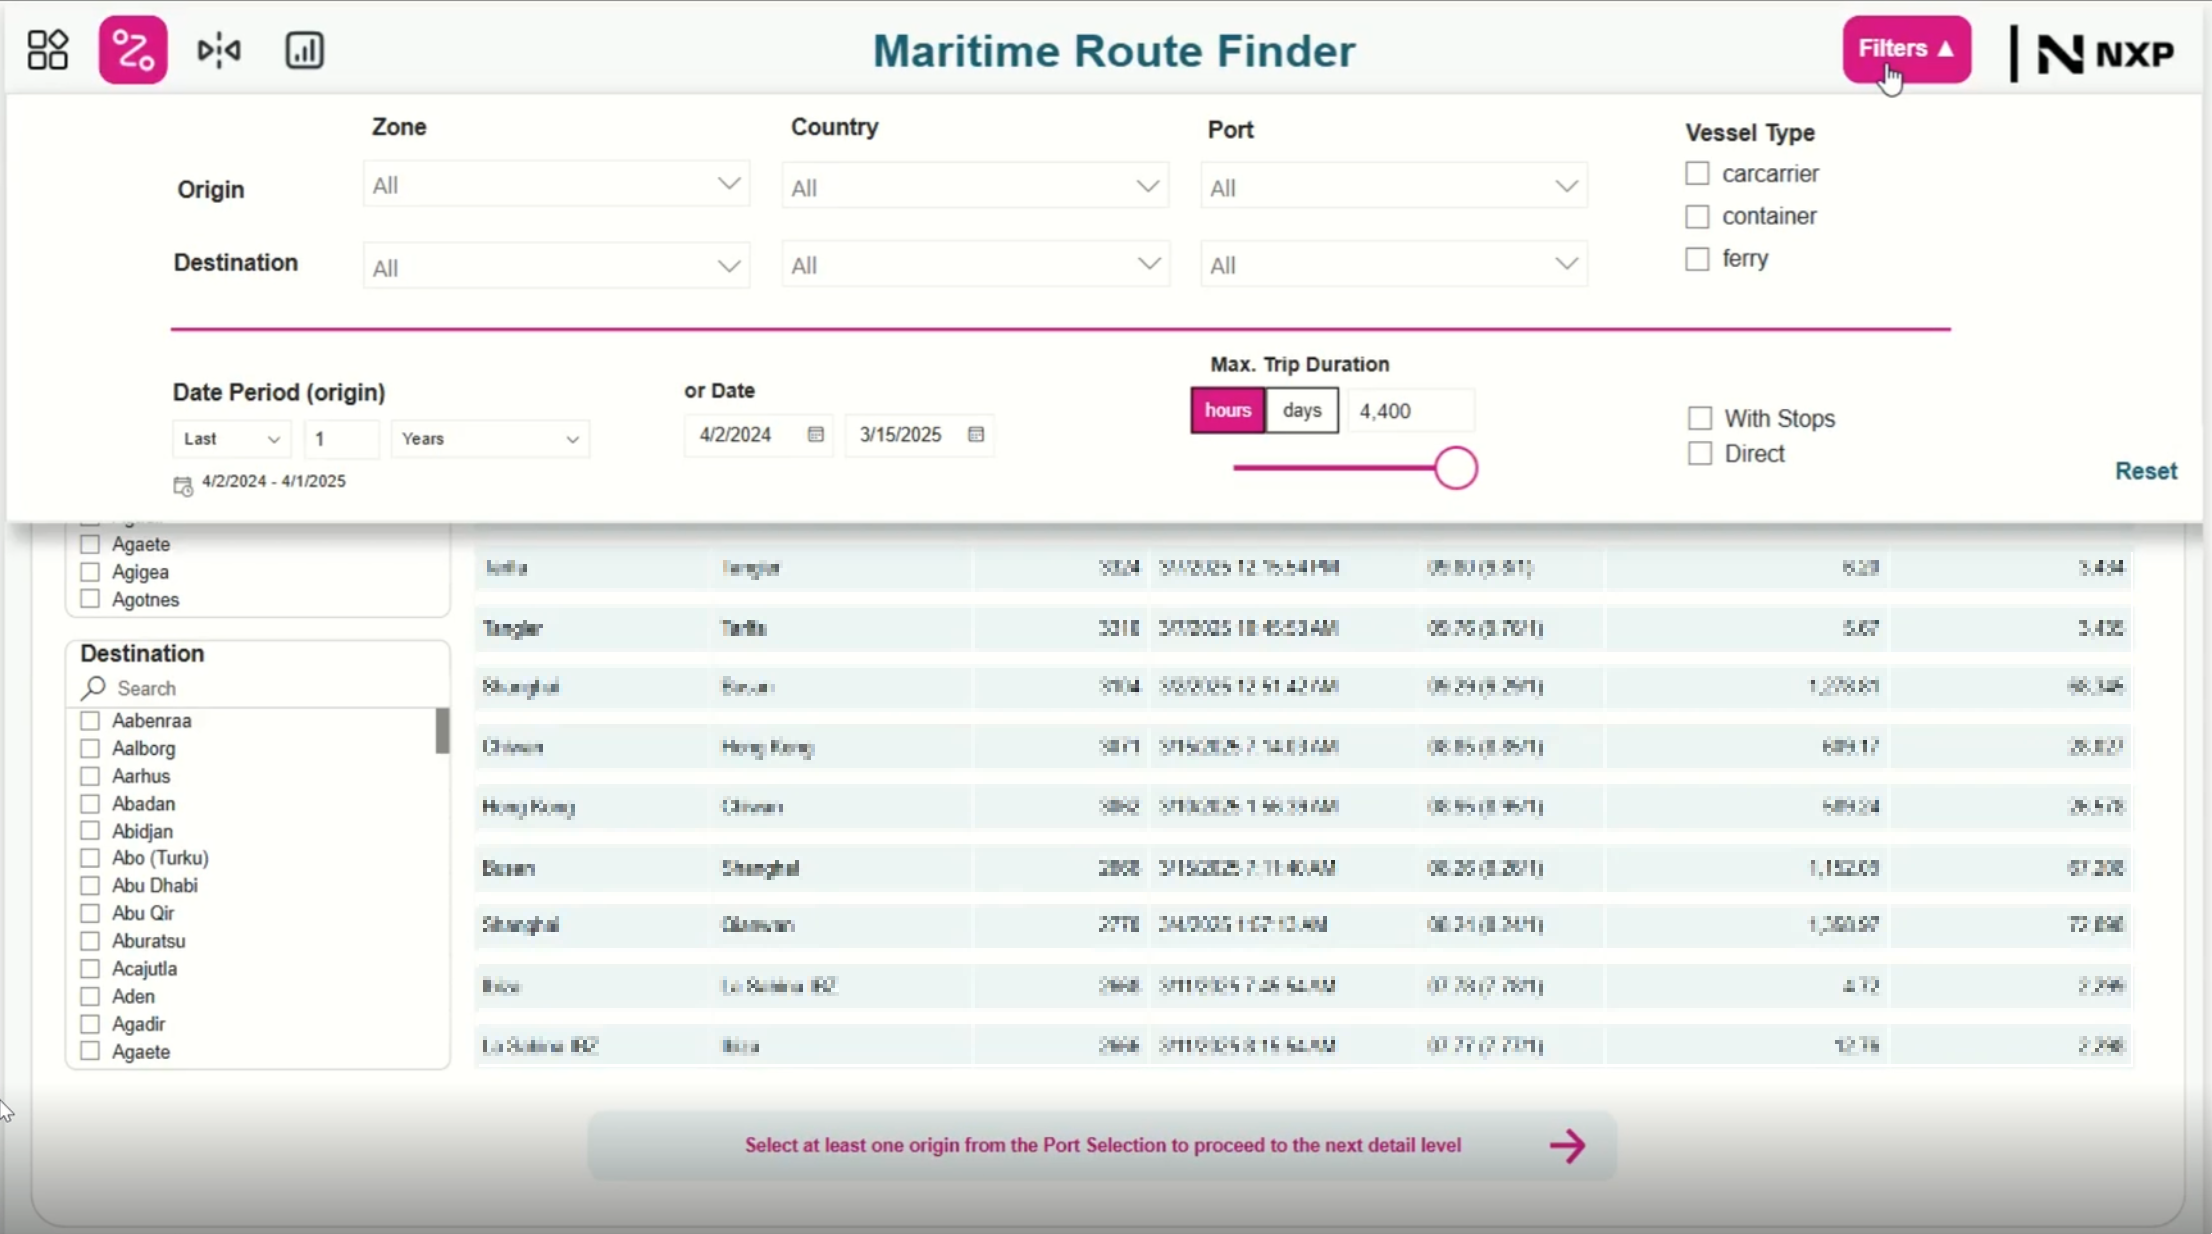2212x1234 pixels.
Task: Enable the ferry vessel type checkbox
Action: (1697, 259)
